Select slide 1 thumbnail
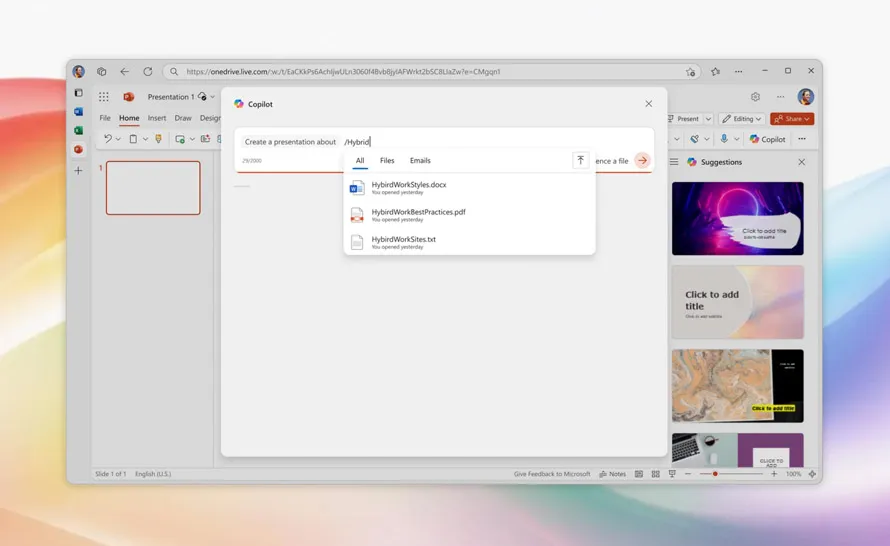 [x=153, y=188]
